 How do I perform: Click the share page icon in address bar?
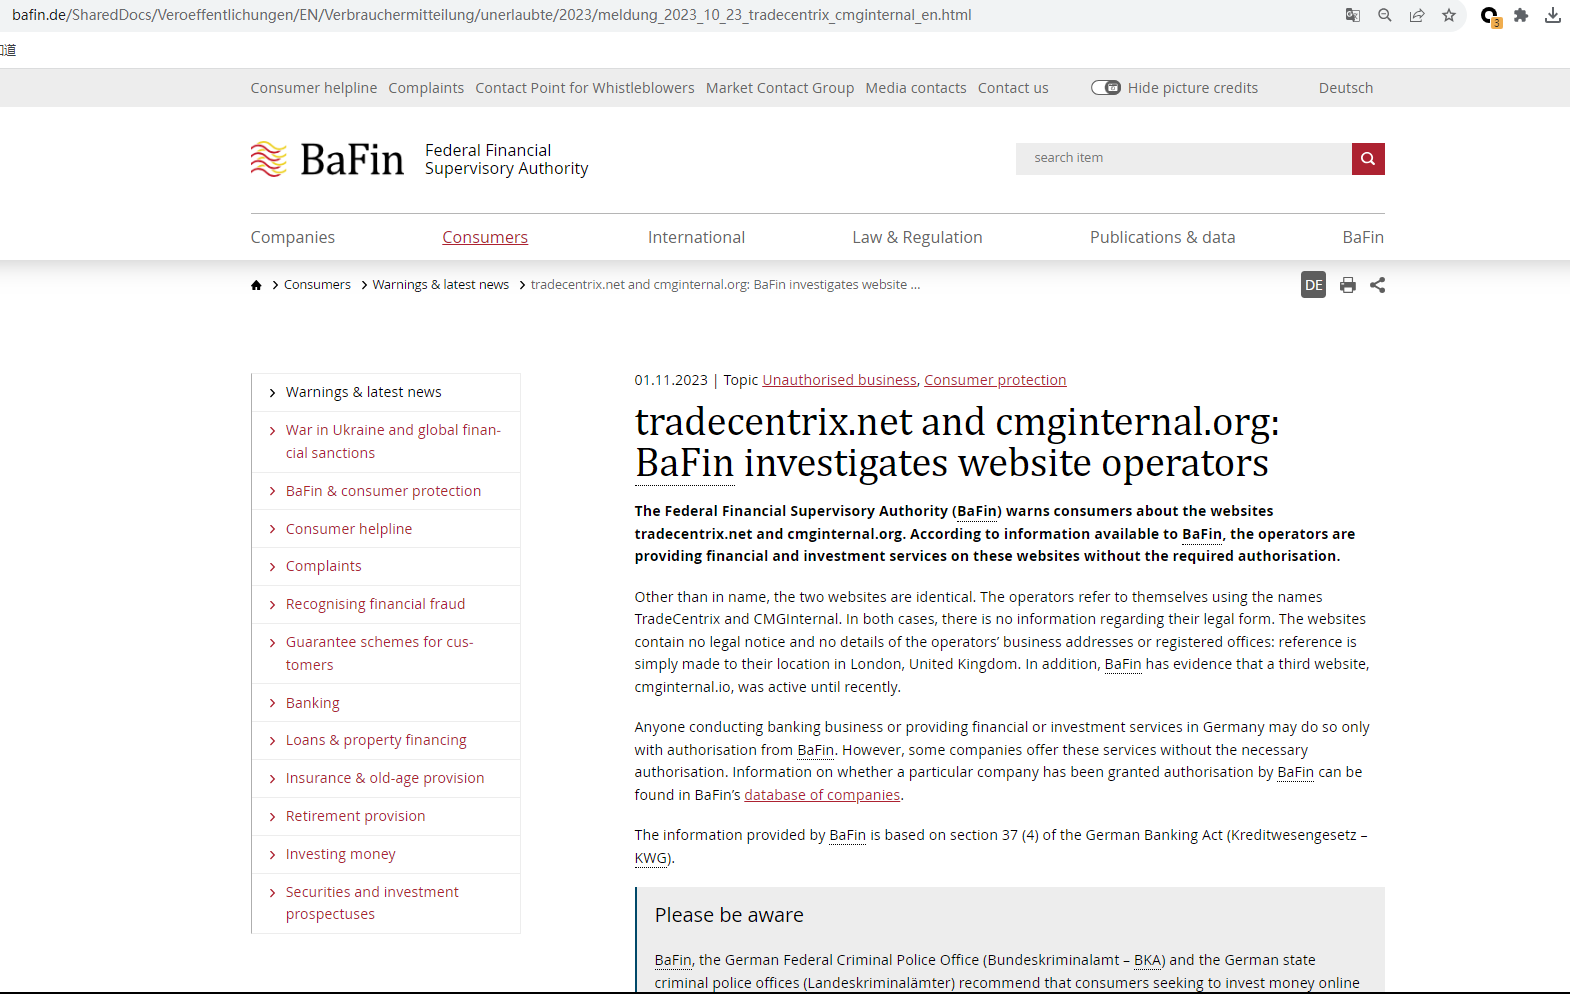[1417, 15]
